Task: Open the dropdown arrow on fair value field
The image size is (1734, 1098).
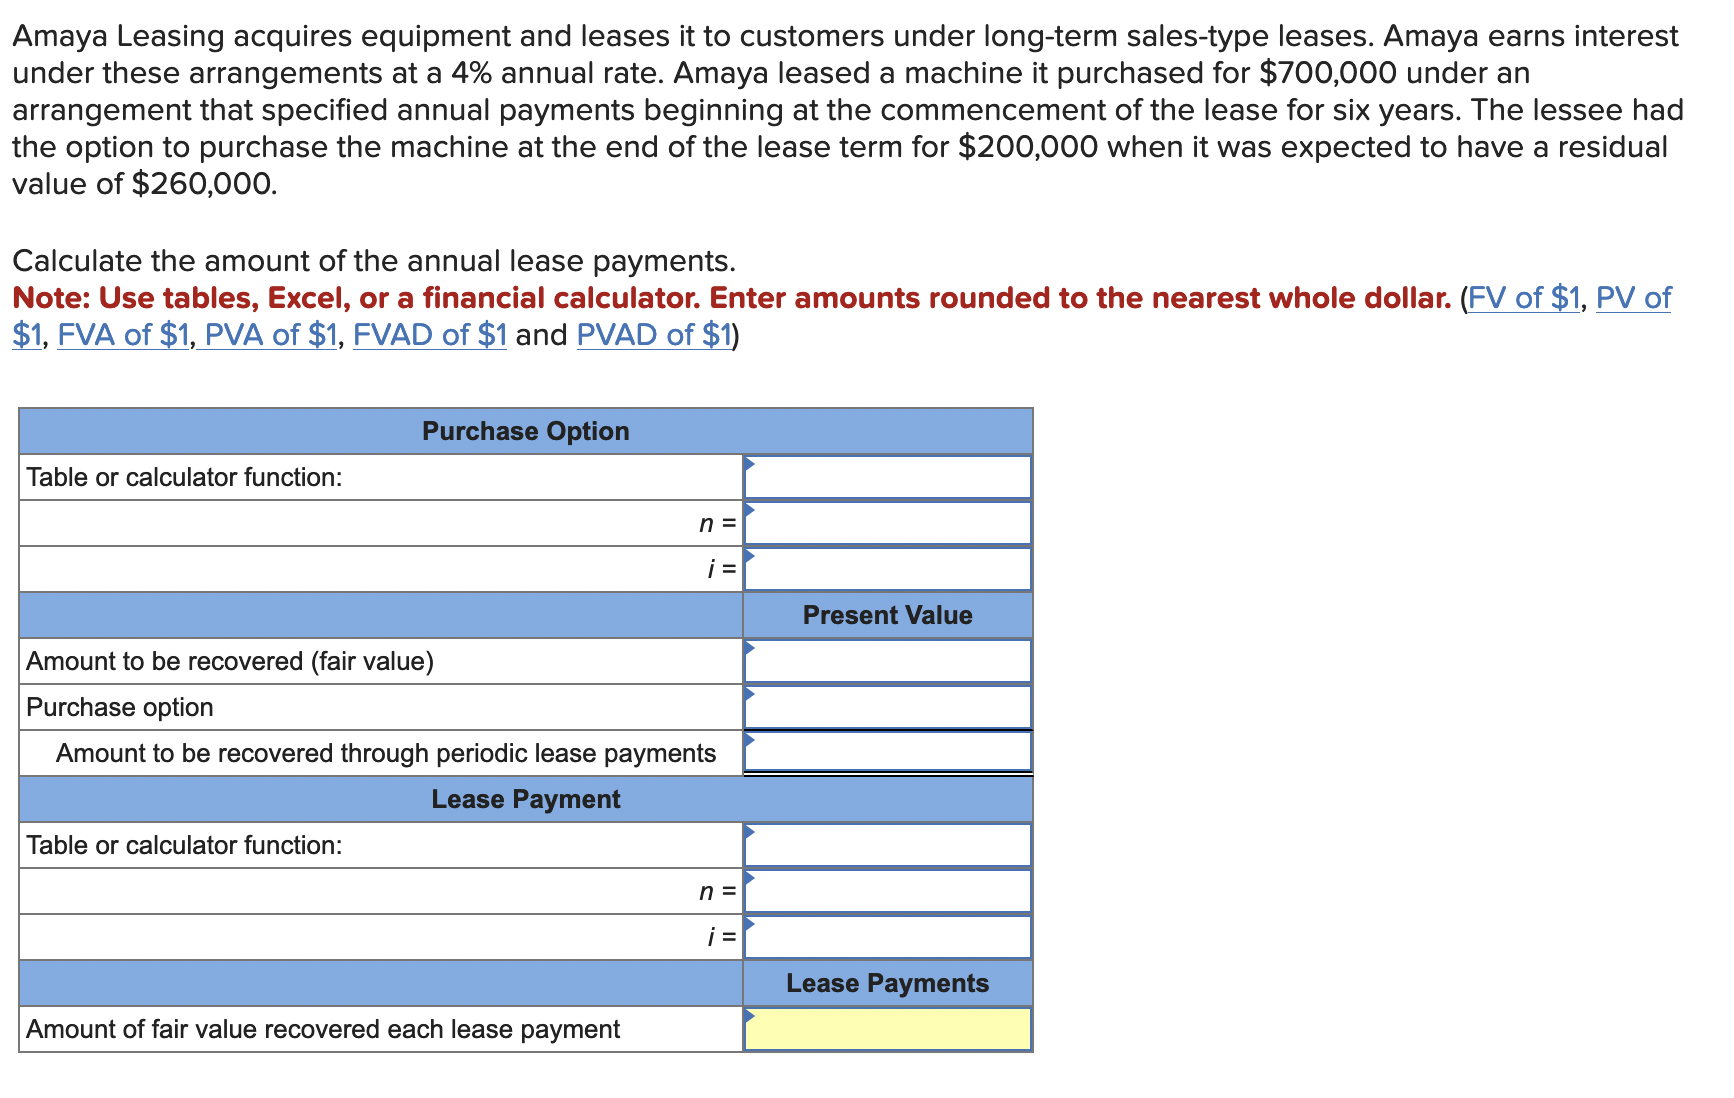Action: tap(749, 649)
